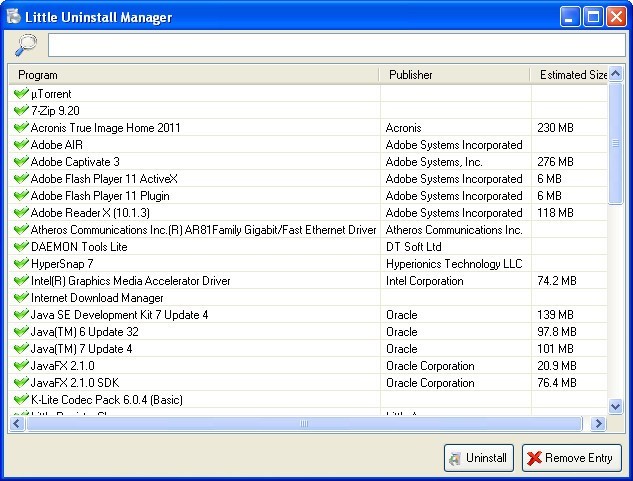633x481 pixels.
Task: Click the green check icon beside 7-Zip 9.20
Action: point(21,111)
